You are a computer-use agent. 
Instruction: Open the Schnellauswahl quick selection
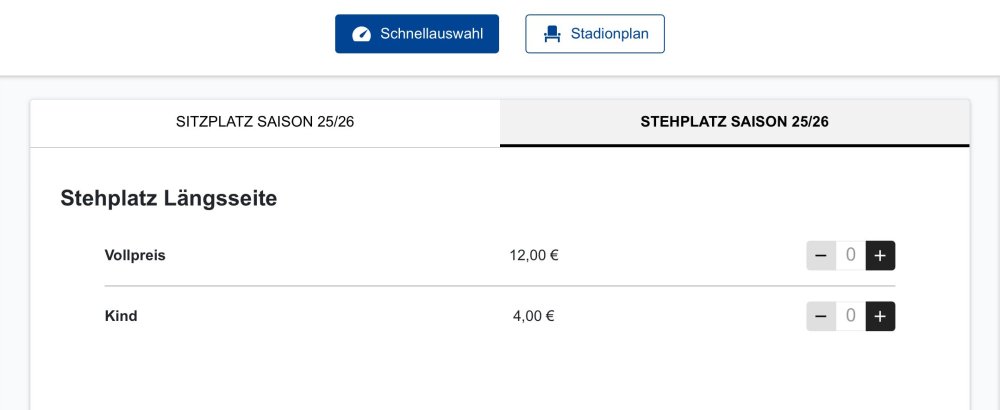coord(416,34)
